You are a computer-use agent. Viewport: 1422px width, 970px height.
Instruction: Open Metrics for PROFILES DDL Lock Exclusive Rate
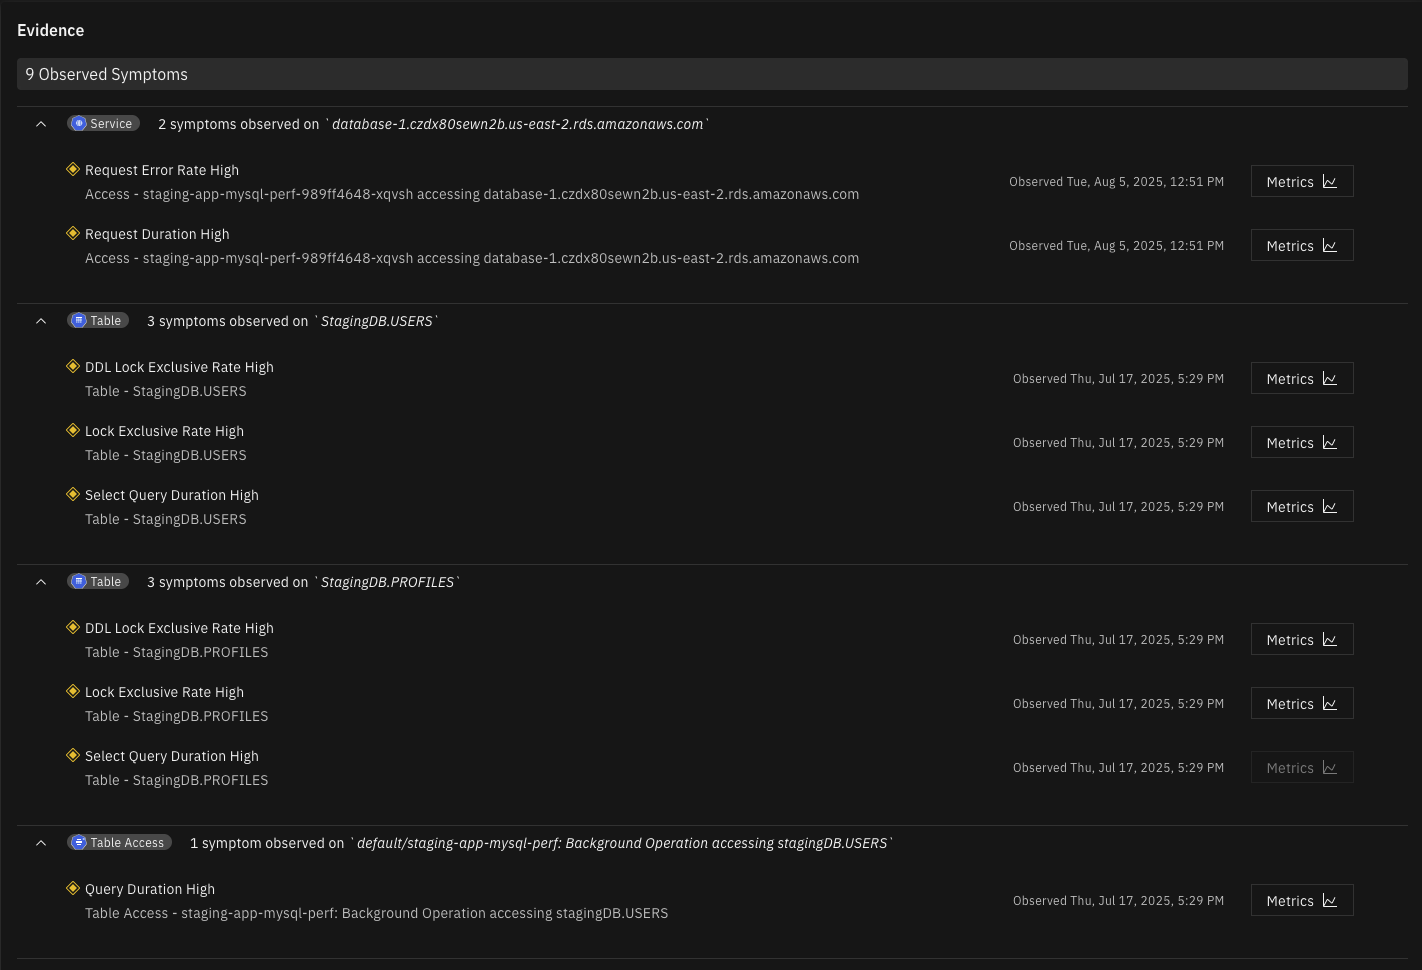(1301, 640)
